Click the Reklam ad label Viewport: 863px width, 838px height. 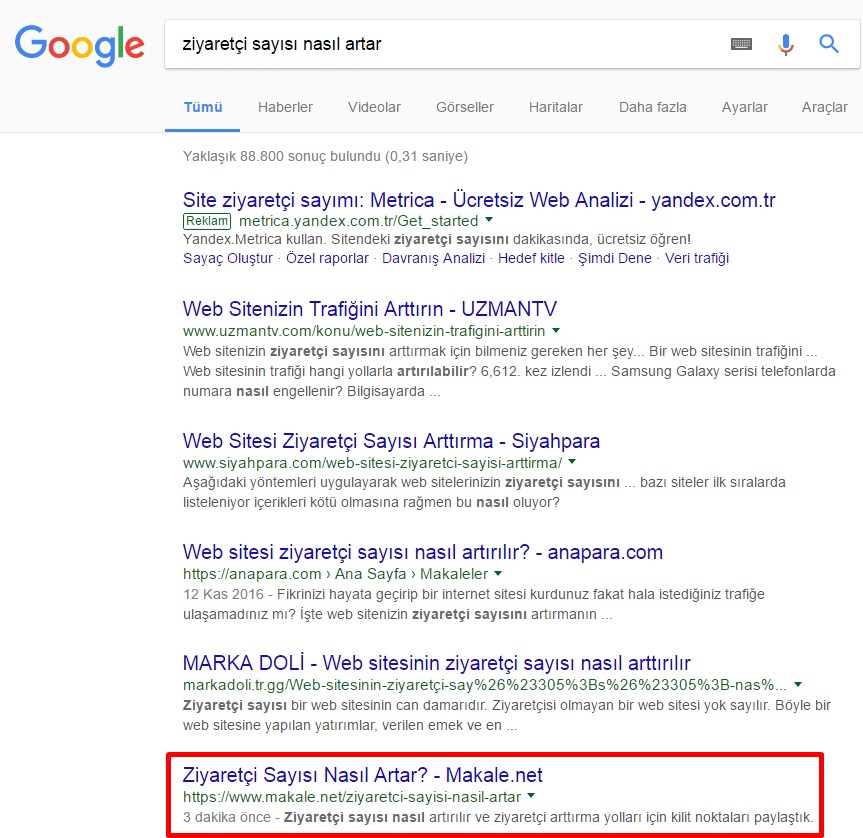[x=207, y=221]
